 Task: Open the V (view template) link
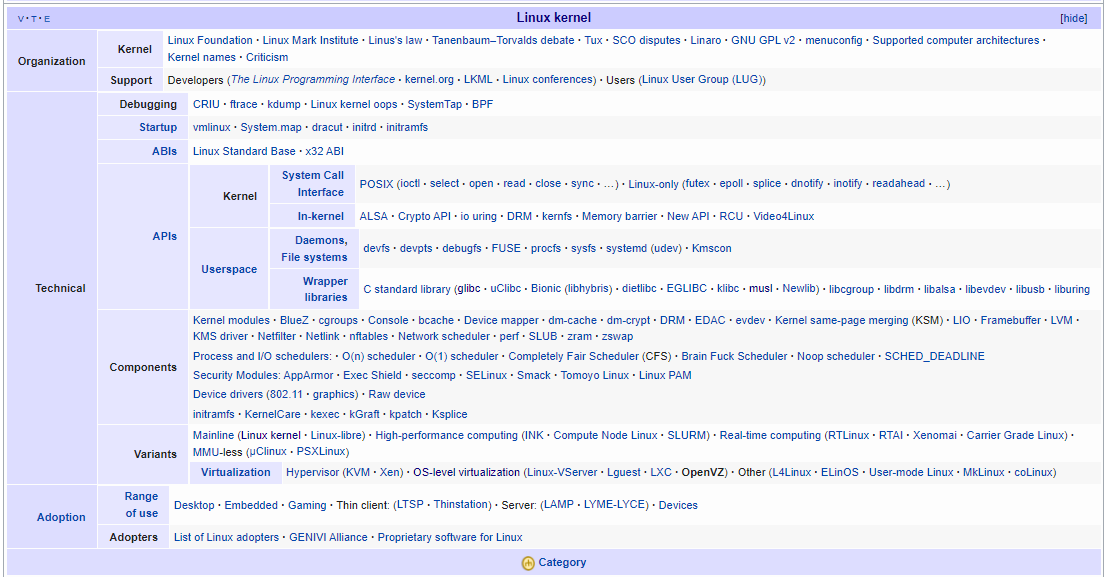pyautogui.click(x=20, y=19)
